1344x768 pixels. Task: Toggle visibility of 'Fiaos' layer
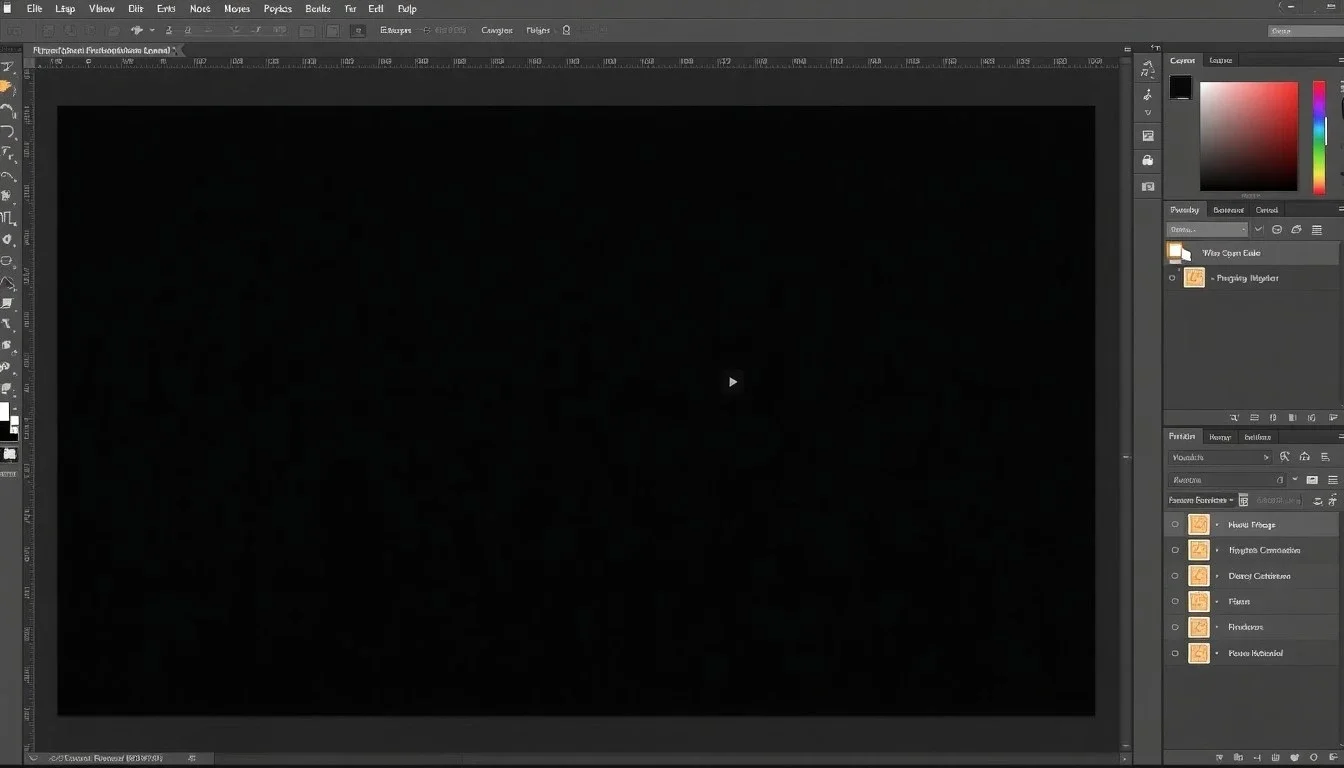1175,602
